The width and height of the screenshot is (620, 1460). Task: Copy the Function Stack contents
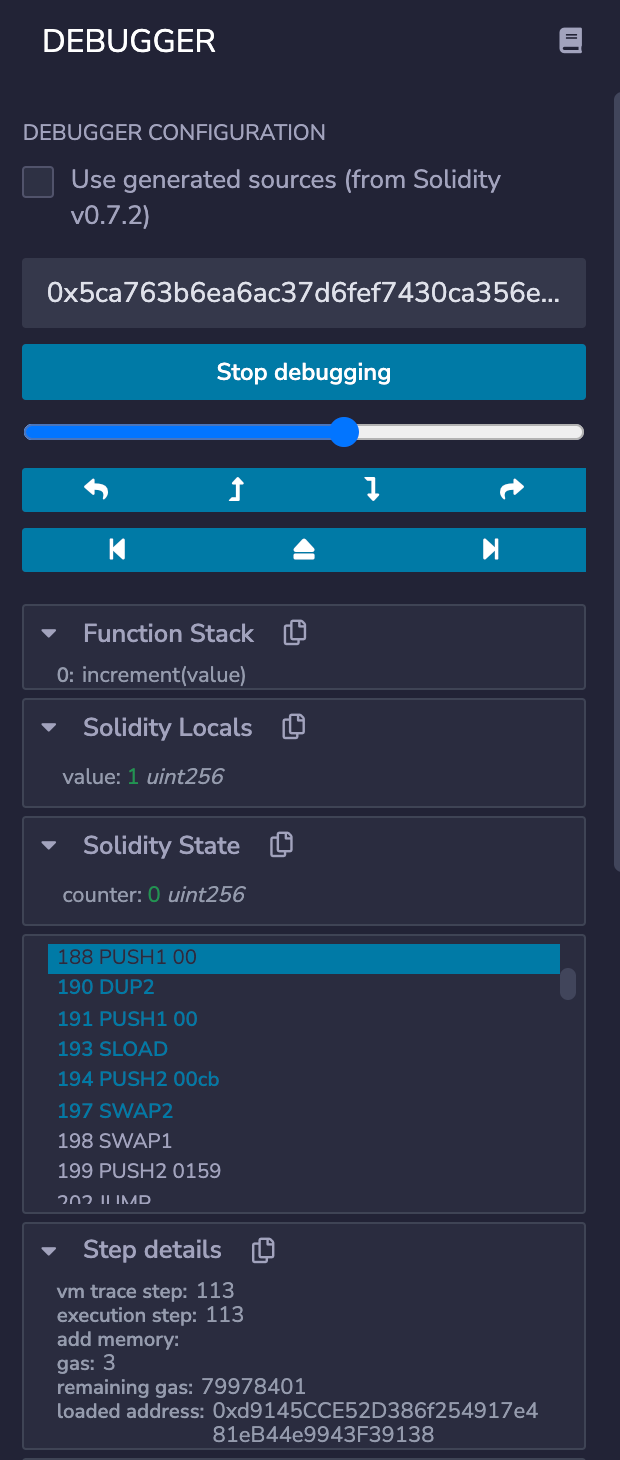point(294,633)
